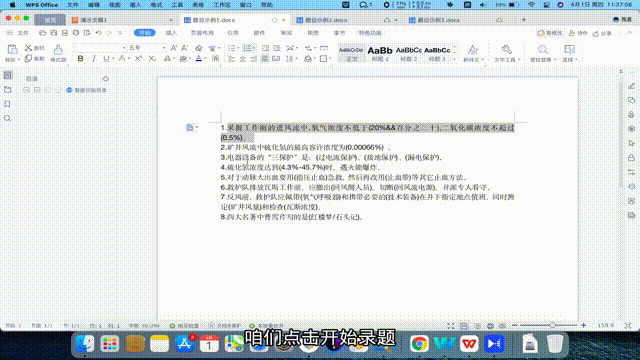This screenshot has height=360, width=640.
Task: Click the Collaborate button
Action: 578,33
